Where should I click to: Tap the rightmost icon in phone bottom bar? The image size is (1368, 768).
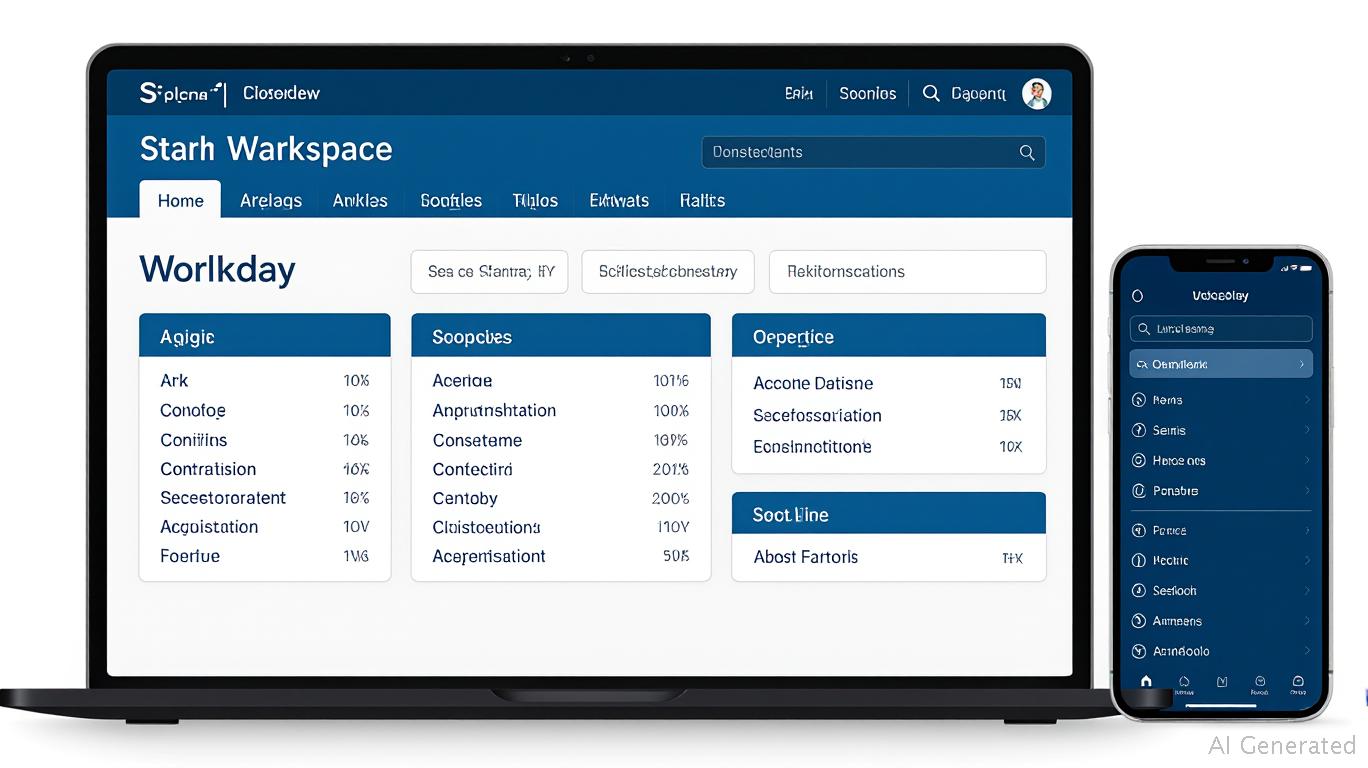pyautogui.click(x=1298, y=681)
